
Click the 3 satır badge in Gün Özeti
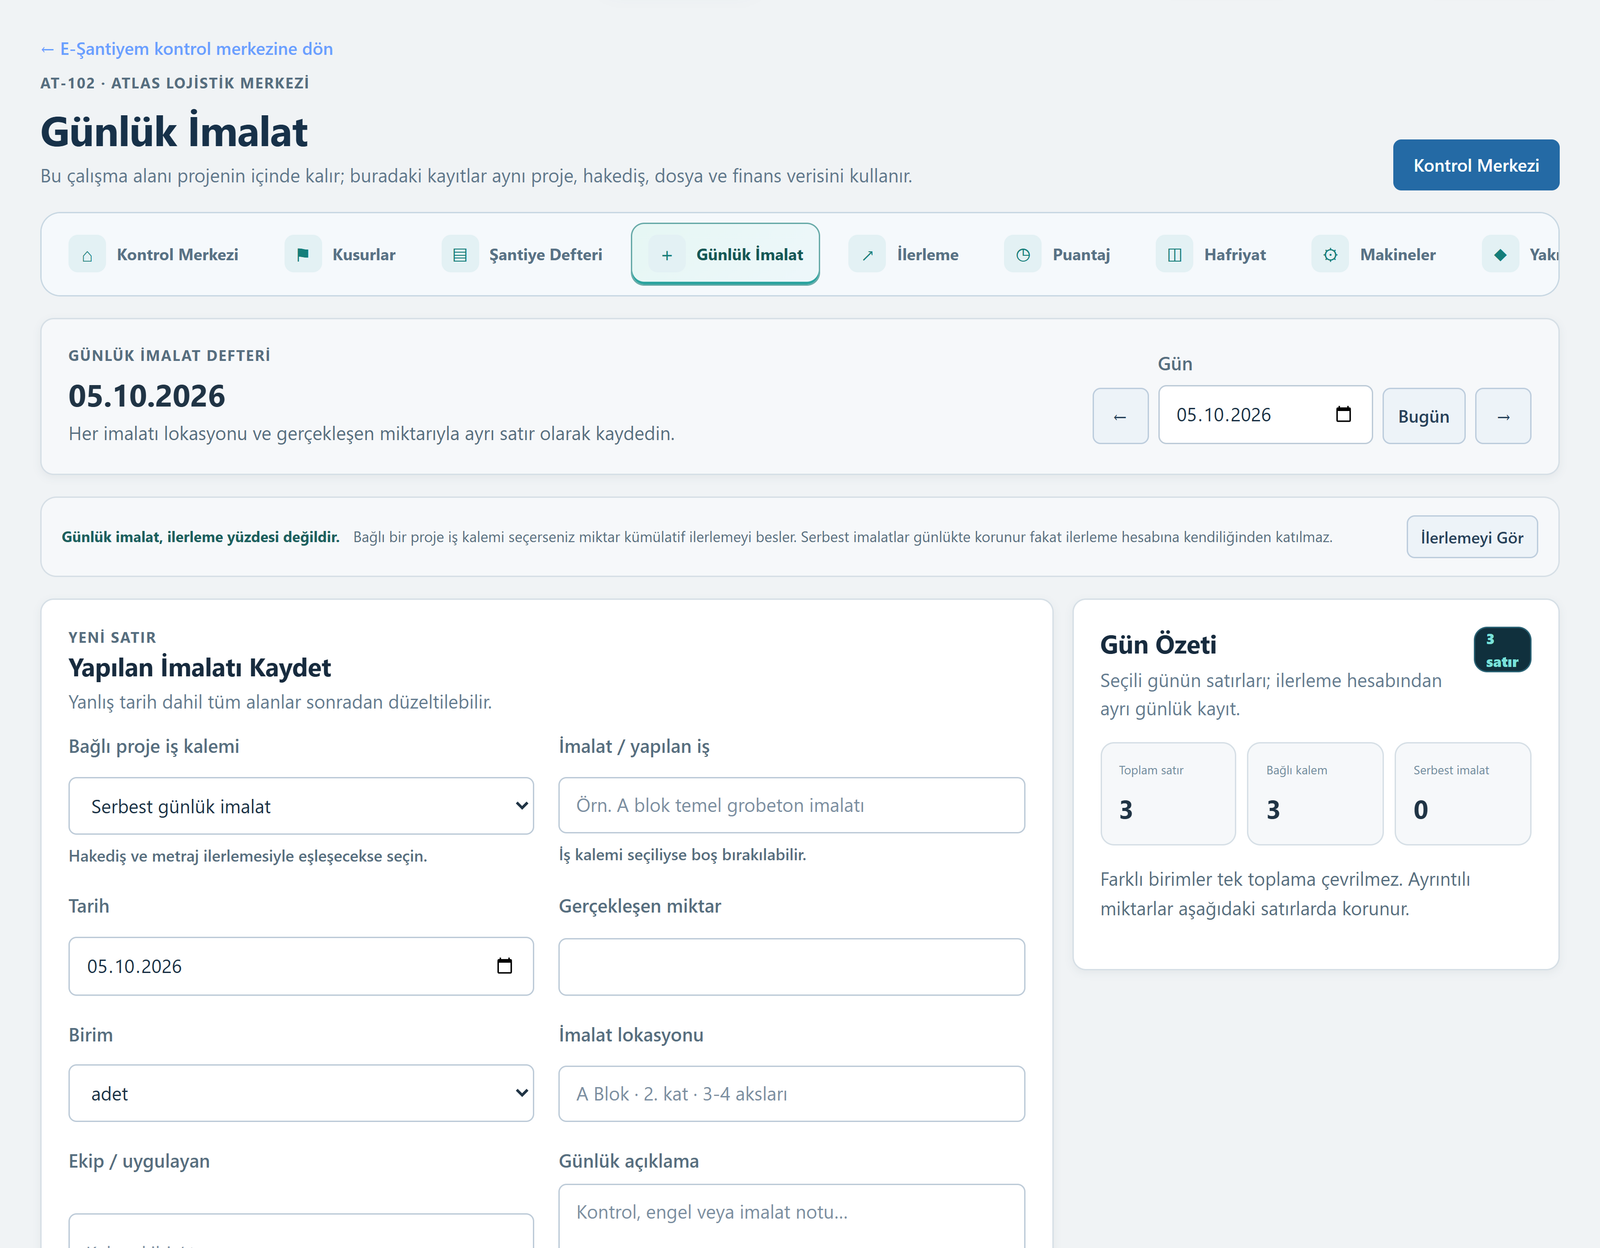pyautogui.click(x=1502, y=650)
